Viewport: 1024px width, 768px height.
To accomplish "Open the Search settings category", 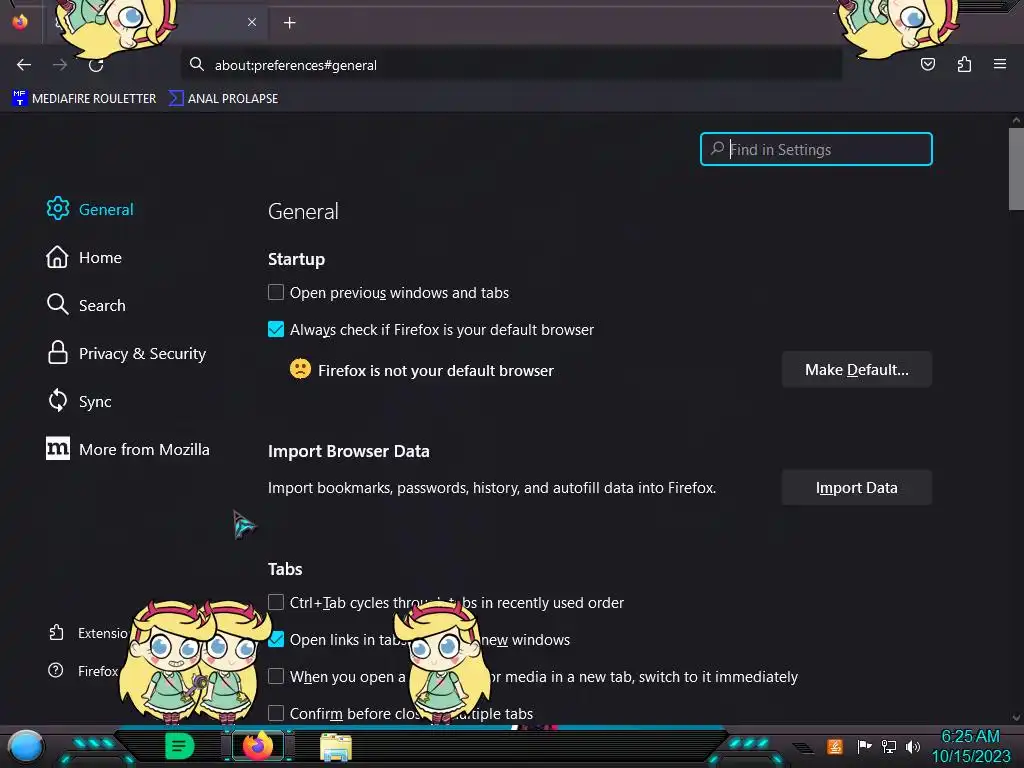I will tap(86, 305).
